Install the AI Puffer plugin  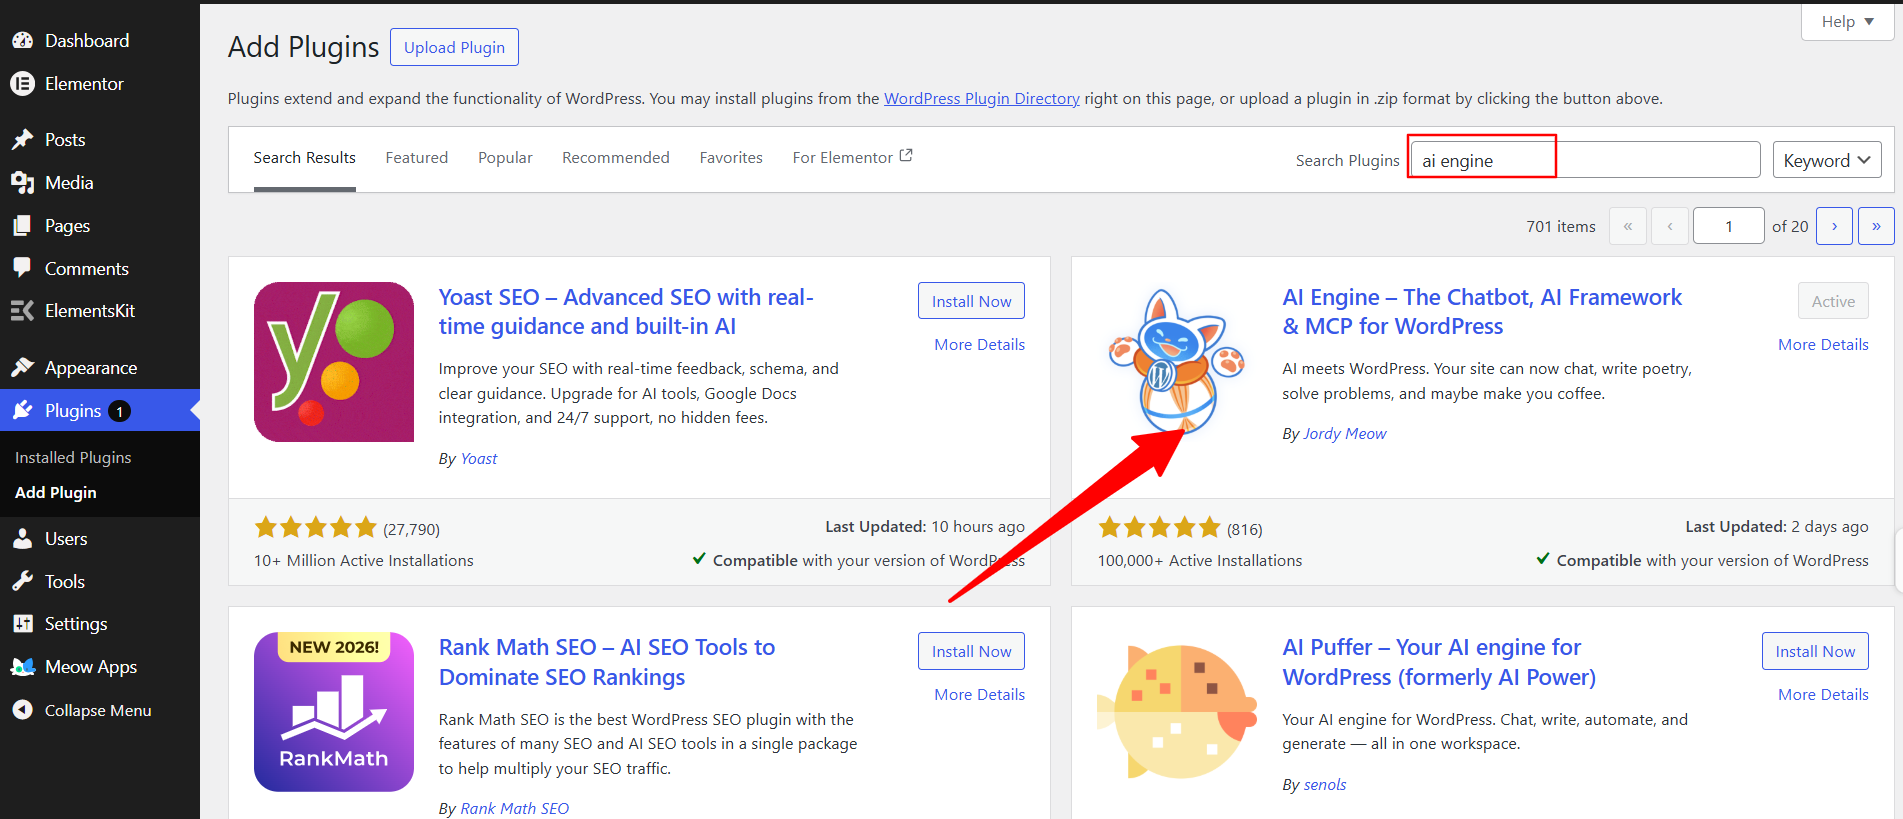click(1815, 651)
